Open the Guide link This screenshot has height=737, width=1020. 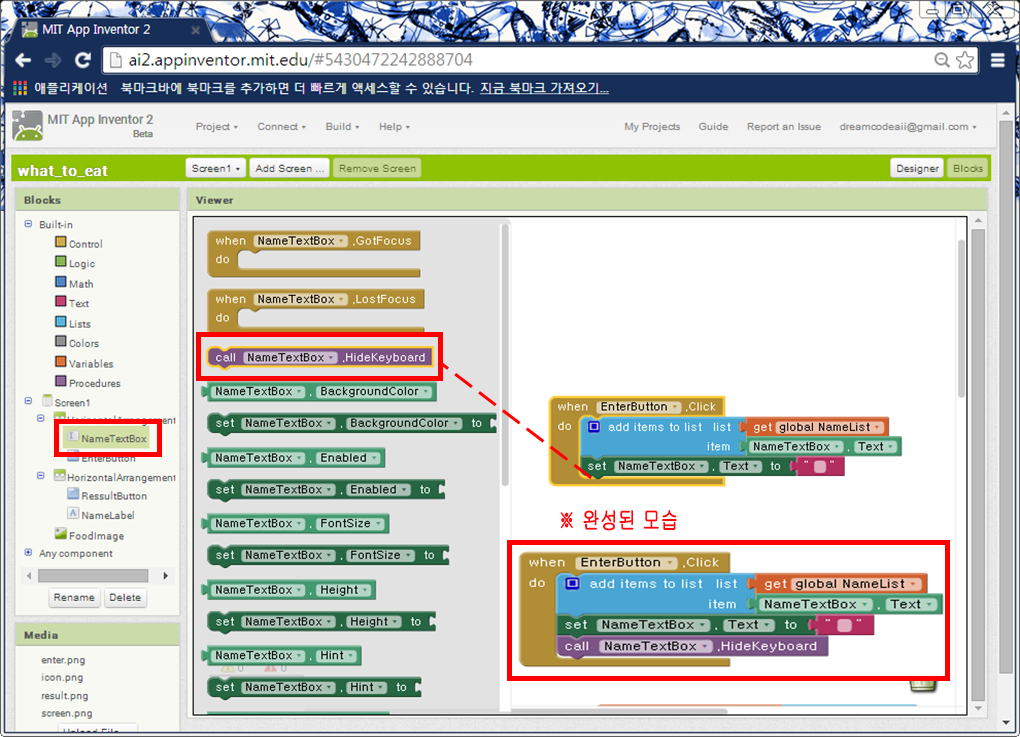pyautogui.click(x=713, y=127)
